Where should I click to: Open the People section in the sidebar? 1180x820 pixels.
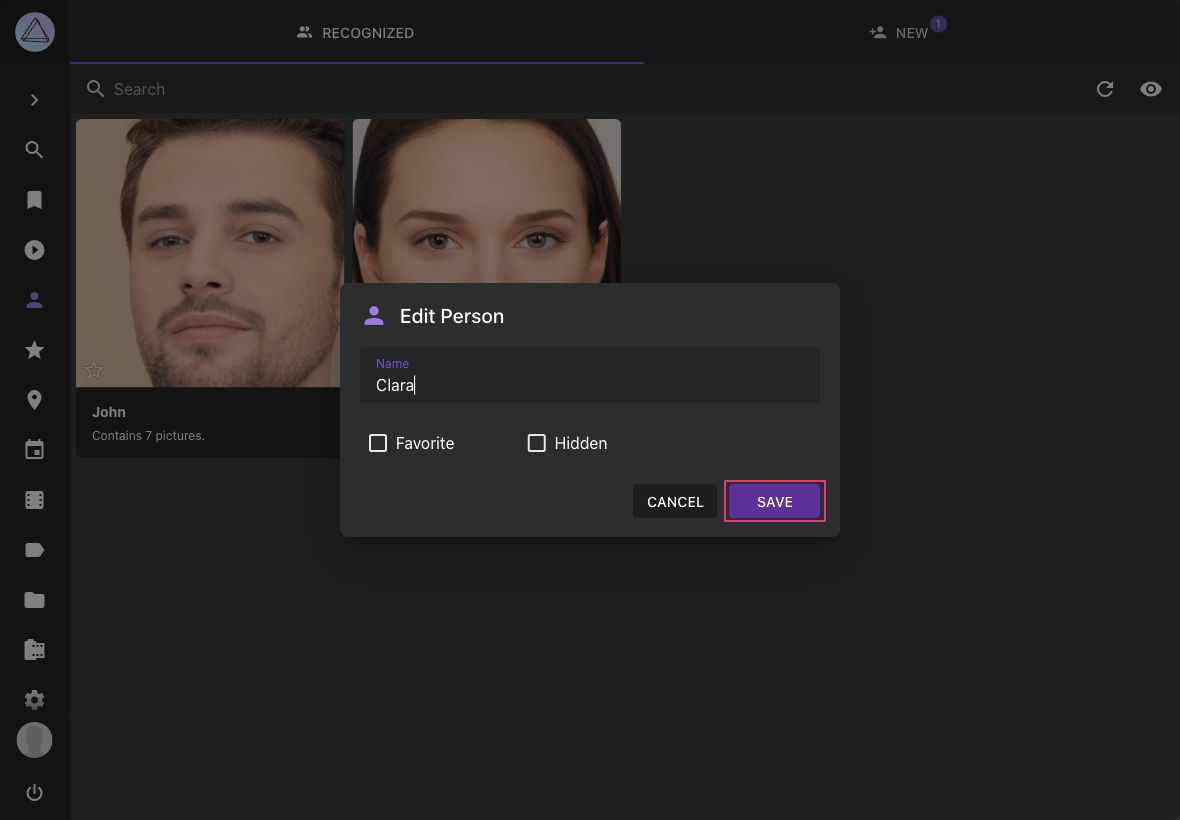pyautogui.click(x=34, y=300)
